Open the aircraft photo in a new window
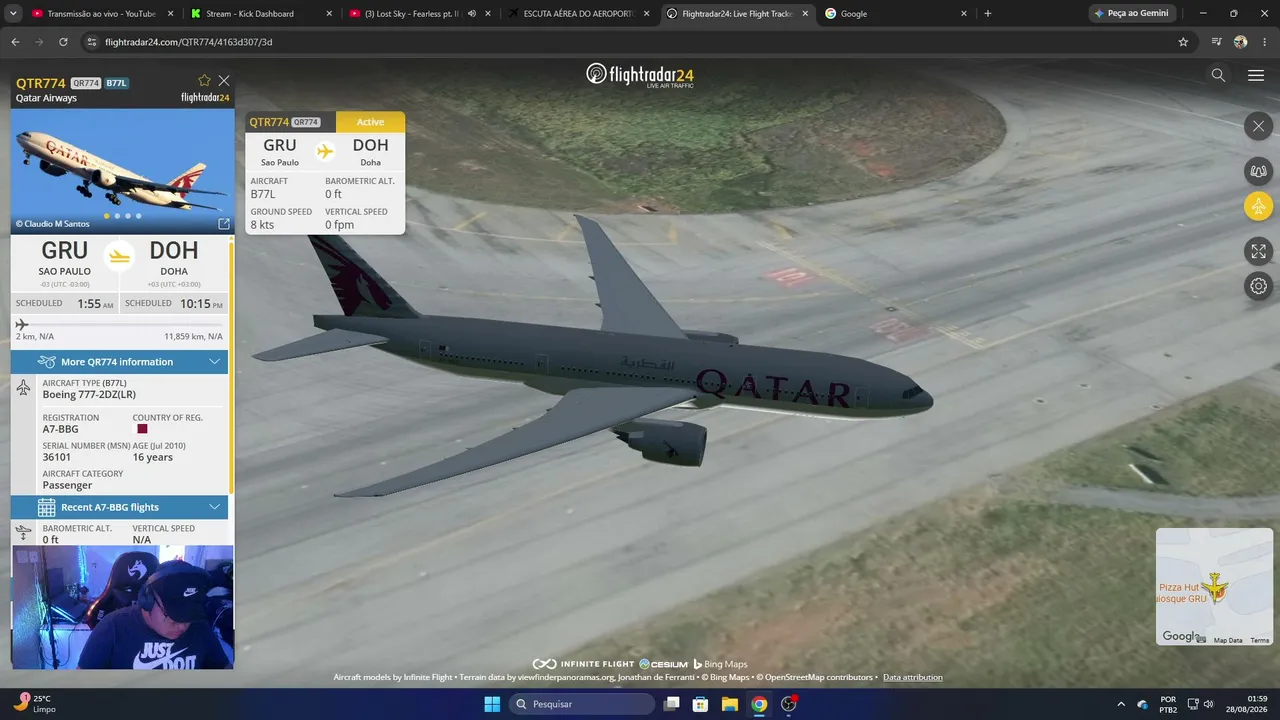The image size is (1280, 720). click(224, 224)
